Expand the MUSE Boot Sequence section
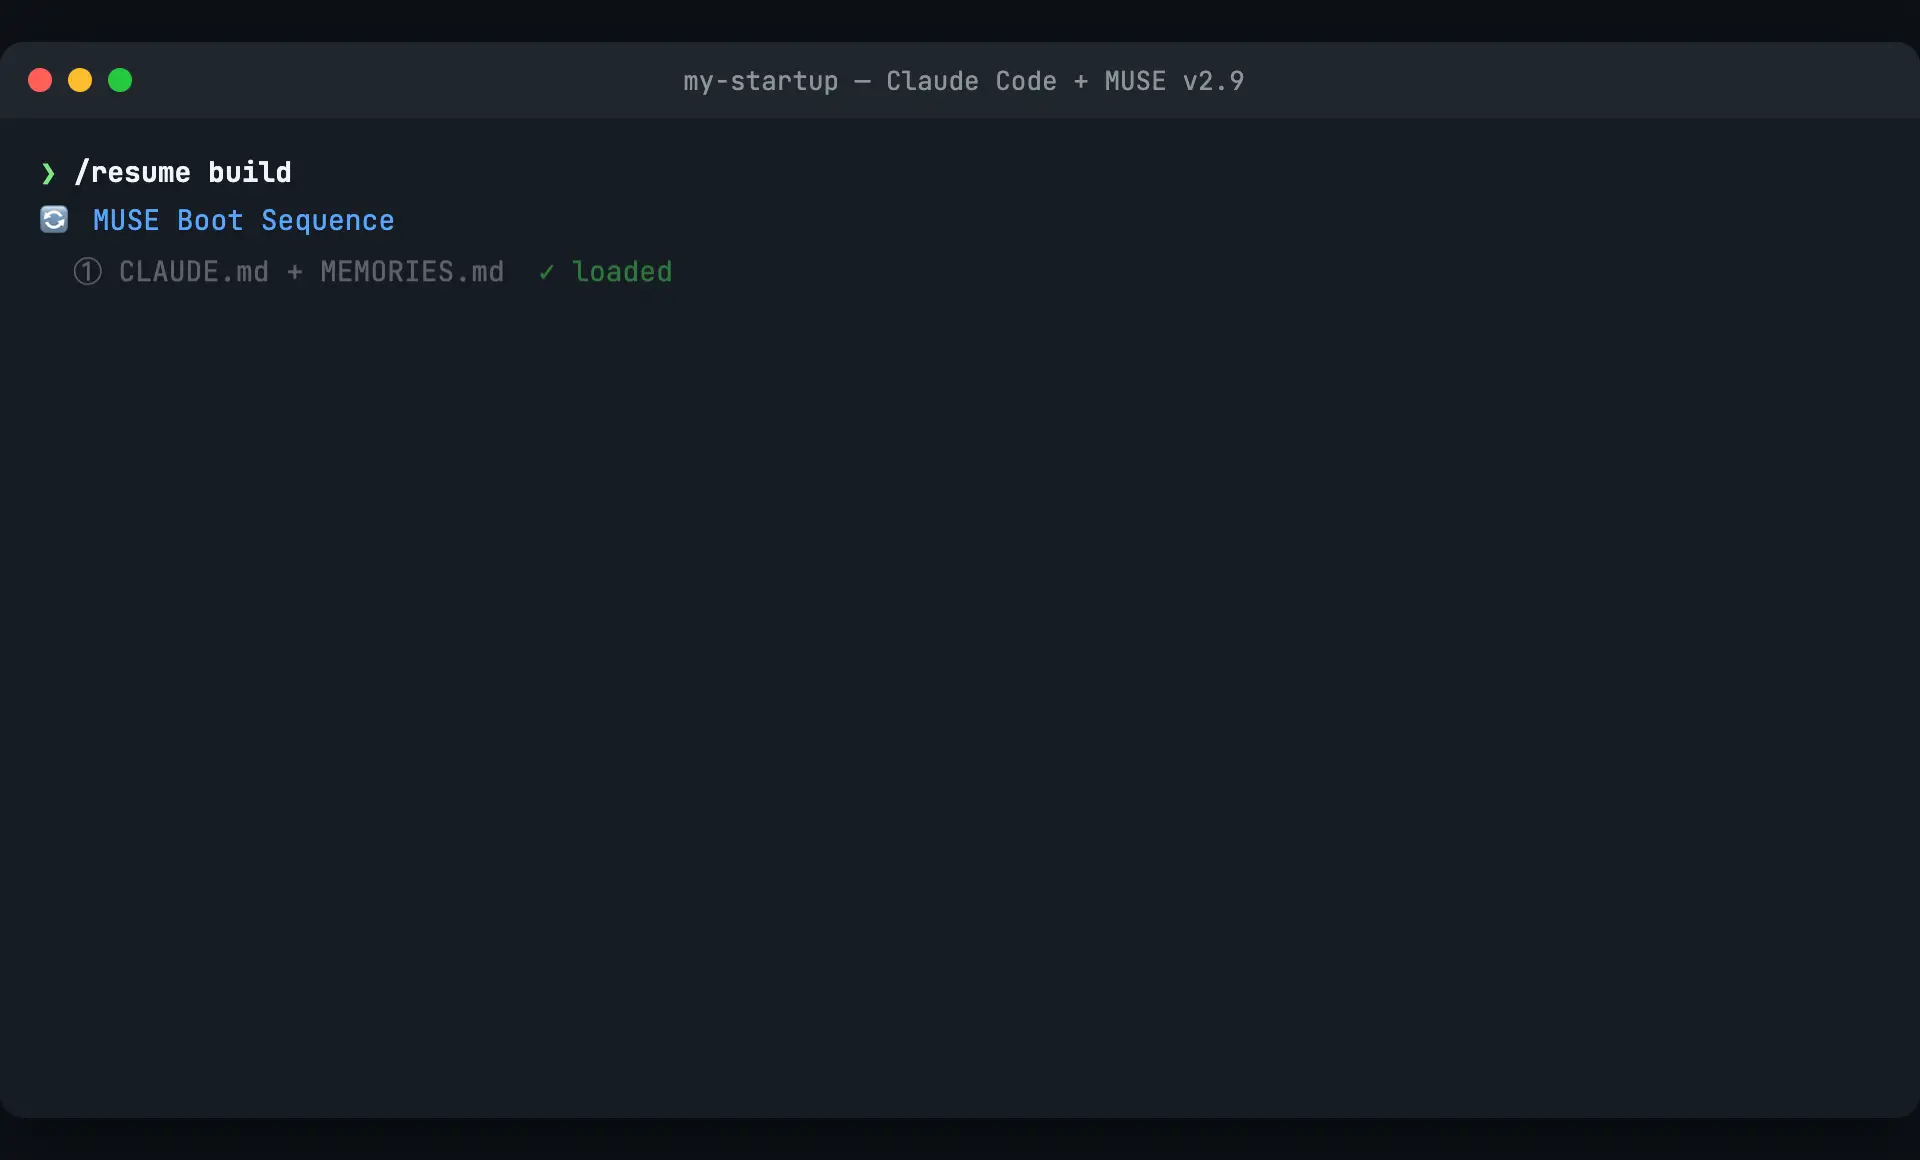 coord(242,220)
